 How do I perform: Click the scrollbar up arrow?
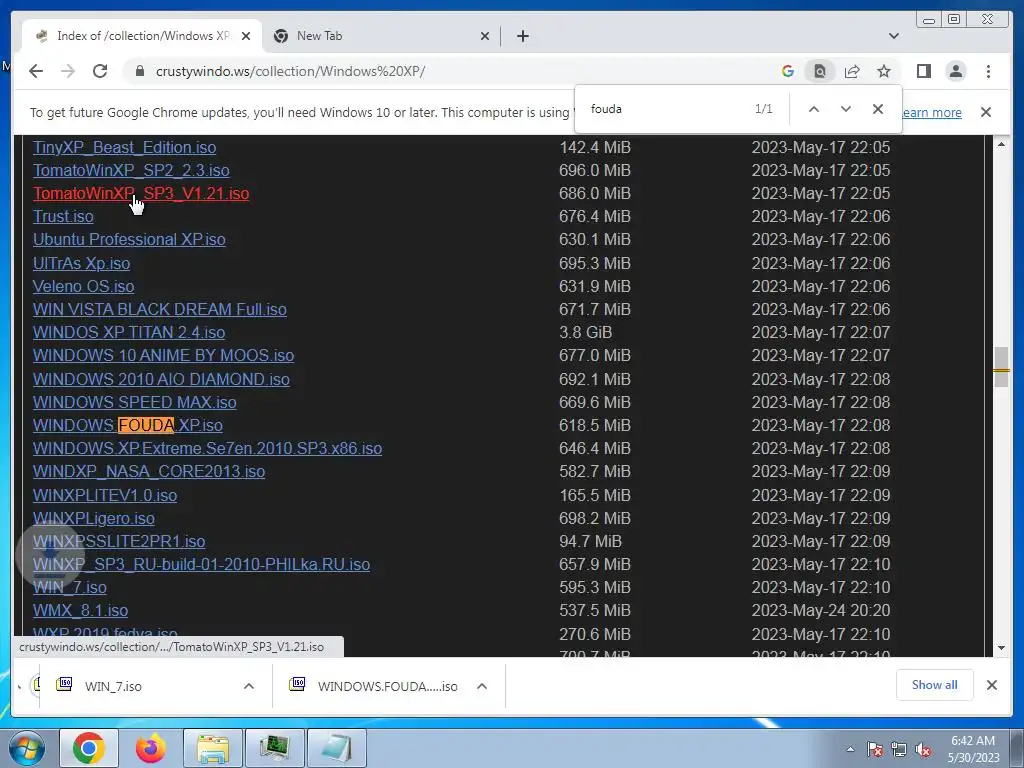coord(1001,144)
